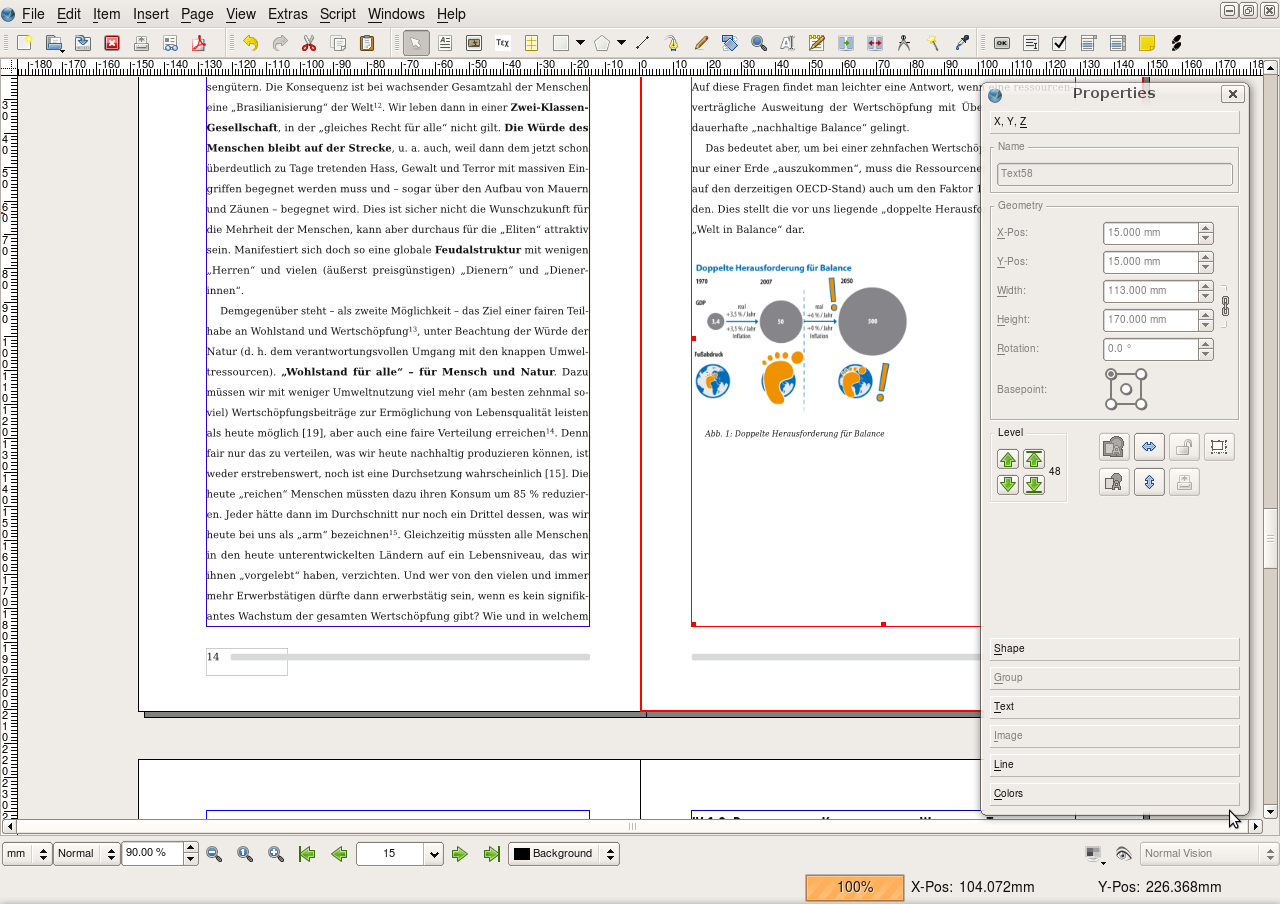This screenshot has height=904, width=1280.
Task: Open the Text section in Properties
Action: [x=1114, y=707]
